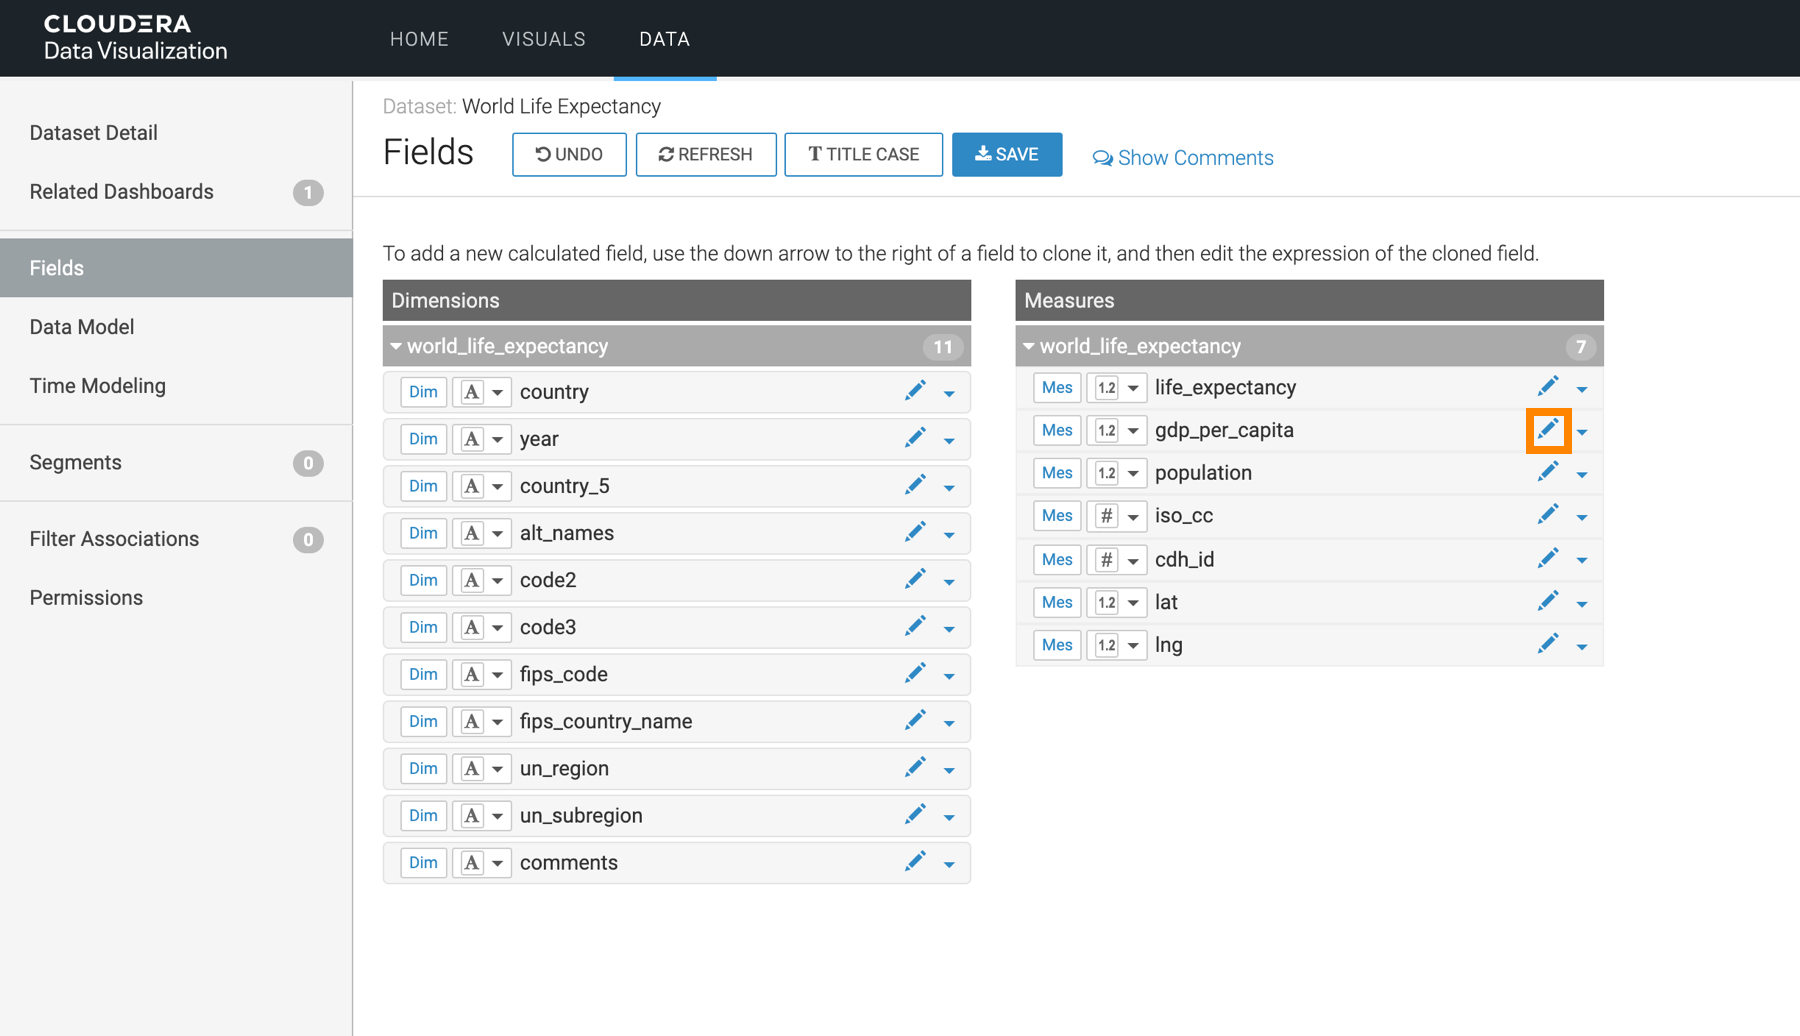
Task: Edit the lng measure field
Action: (x=1547, y=645)
